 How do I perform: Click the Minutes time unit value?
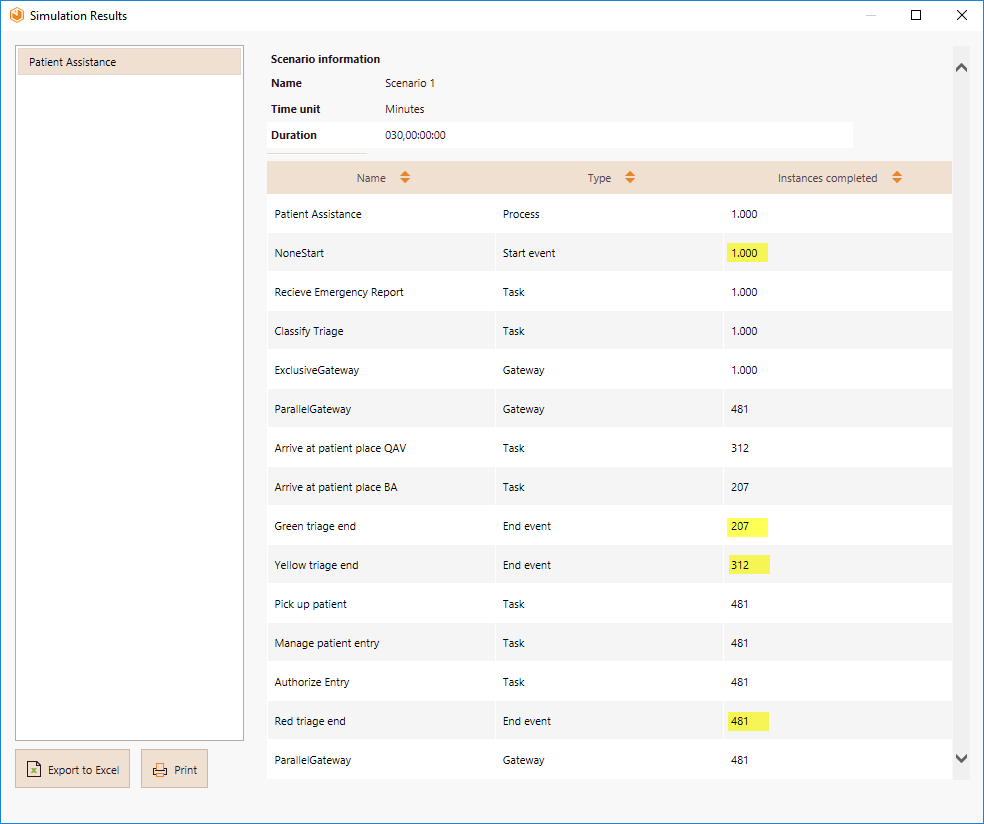pos(405,109)
